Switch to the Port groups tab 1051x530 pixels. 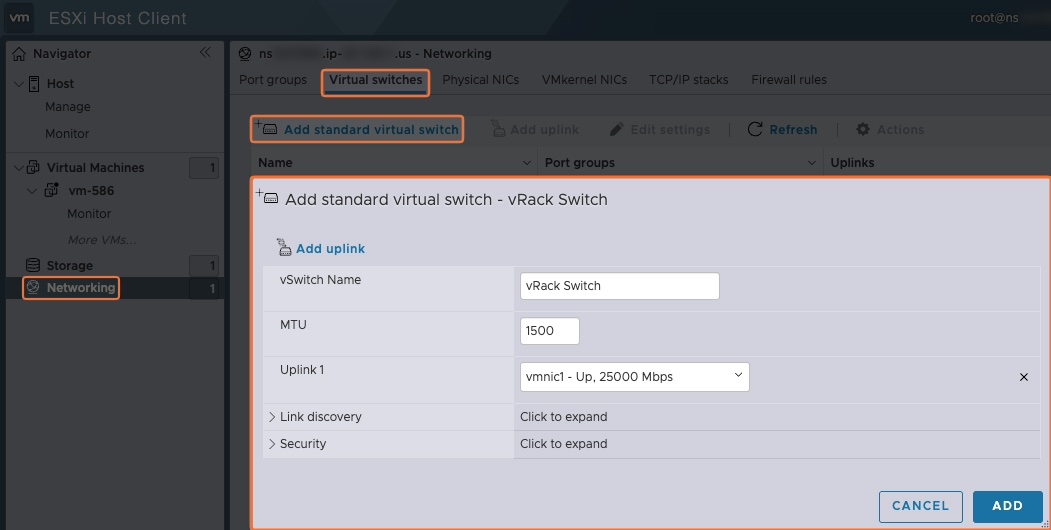[x=273, y=80]
